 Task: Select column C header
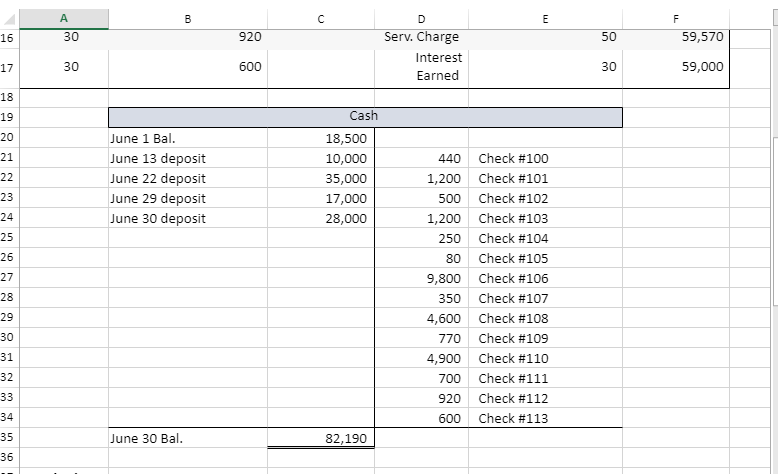click(x=321, y=19)
